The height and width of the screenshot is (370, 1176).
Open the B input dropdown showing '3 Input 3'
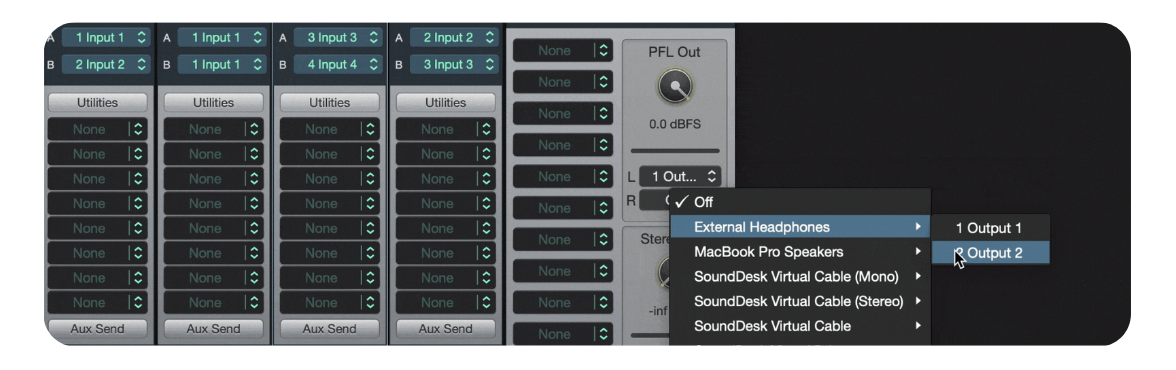click(454, 65)
